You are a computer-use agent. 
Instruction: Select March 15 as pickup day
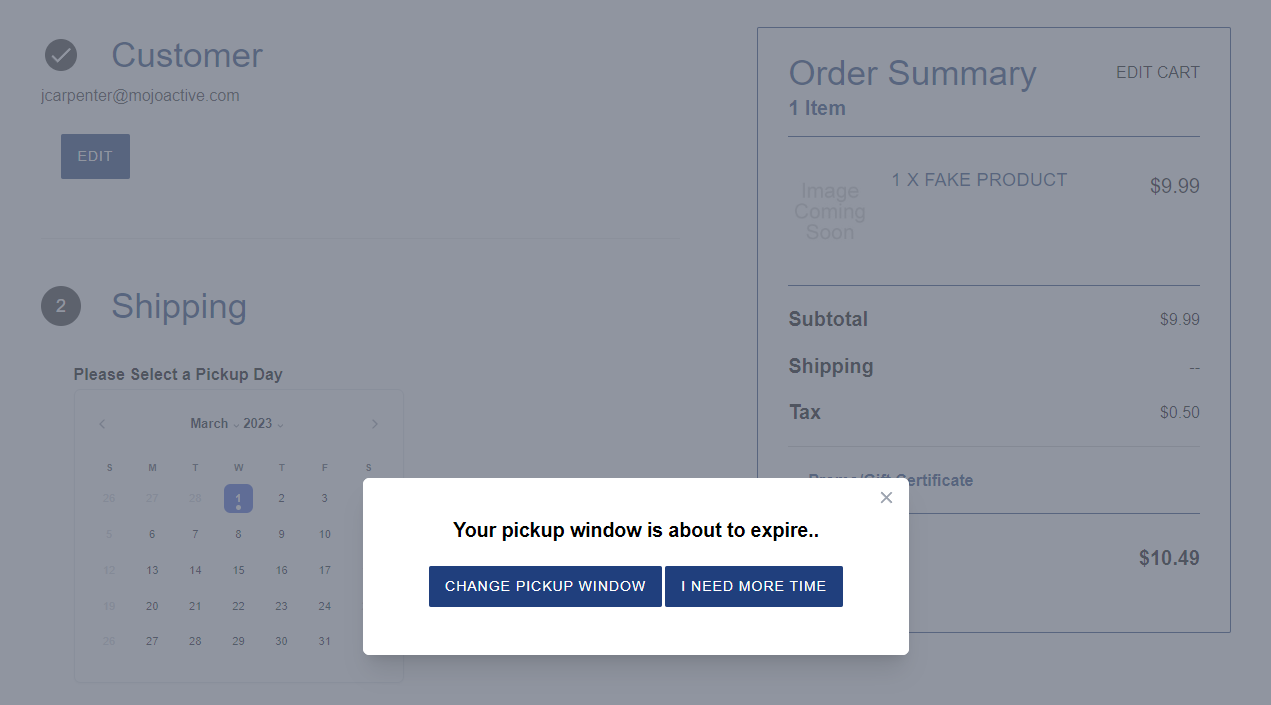click(x=238, y=570)
